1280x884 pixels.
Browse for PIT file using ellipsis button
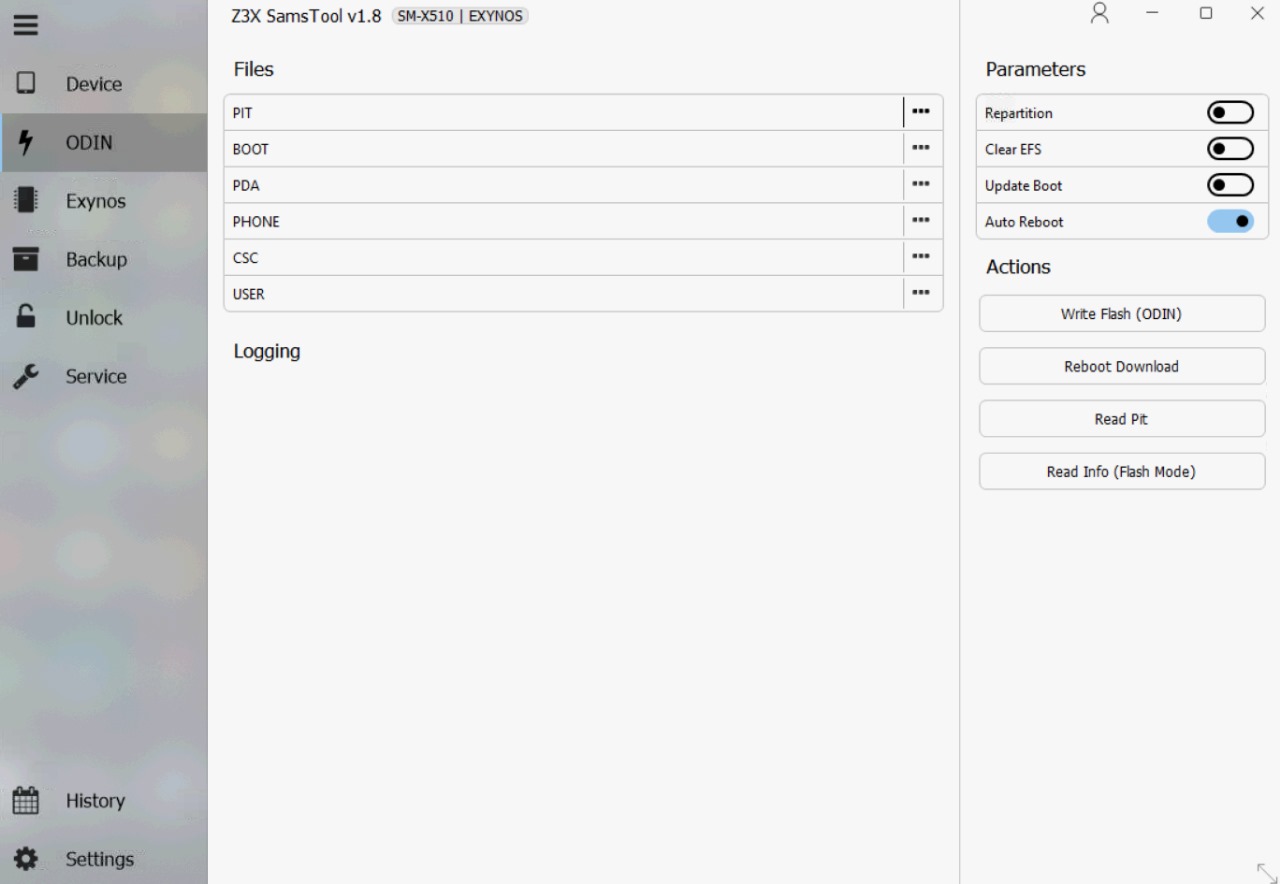click(921, 112)
